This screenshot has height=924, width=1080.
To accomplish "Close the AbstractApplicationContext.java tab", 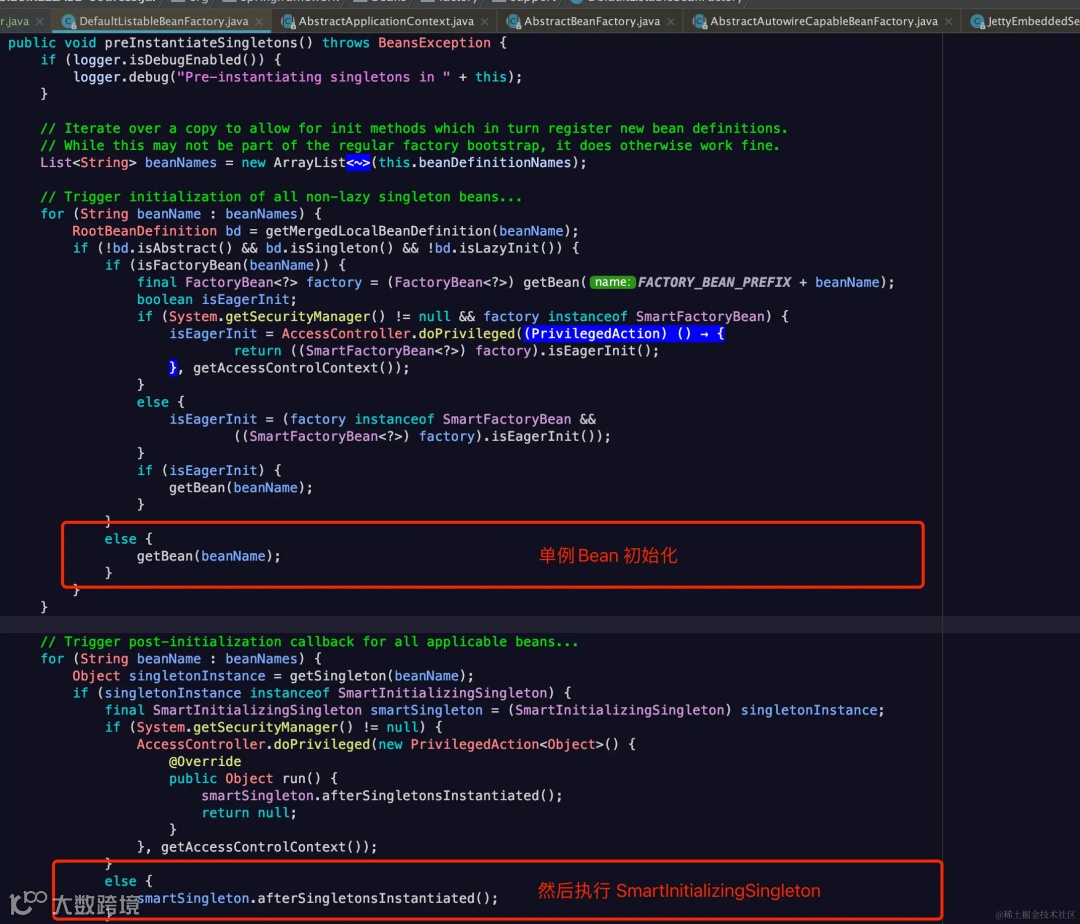I will coord(484,21).
